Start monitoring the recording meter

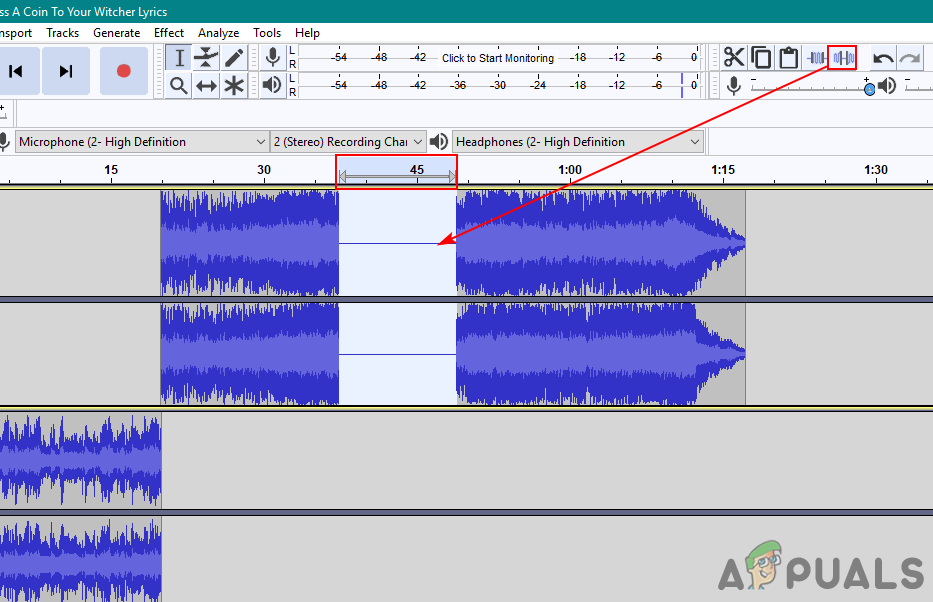tap(497, 58)
